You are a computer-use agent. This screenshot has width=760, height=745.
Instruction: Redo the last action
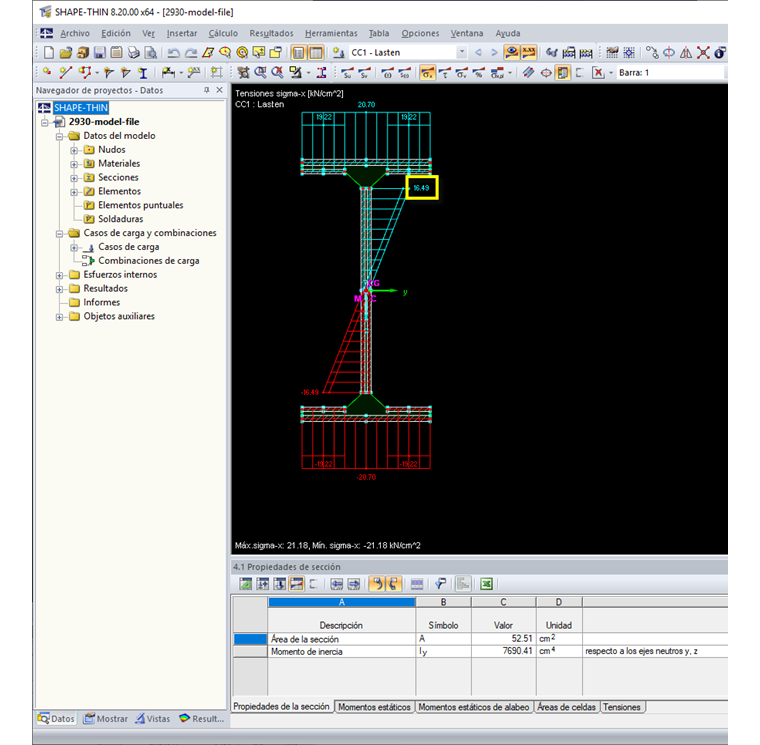pos(191,52)
